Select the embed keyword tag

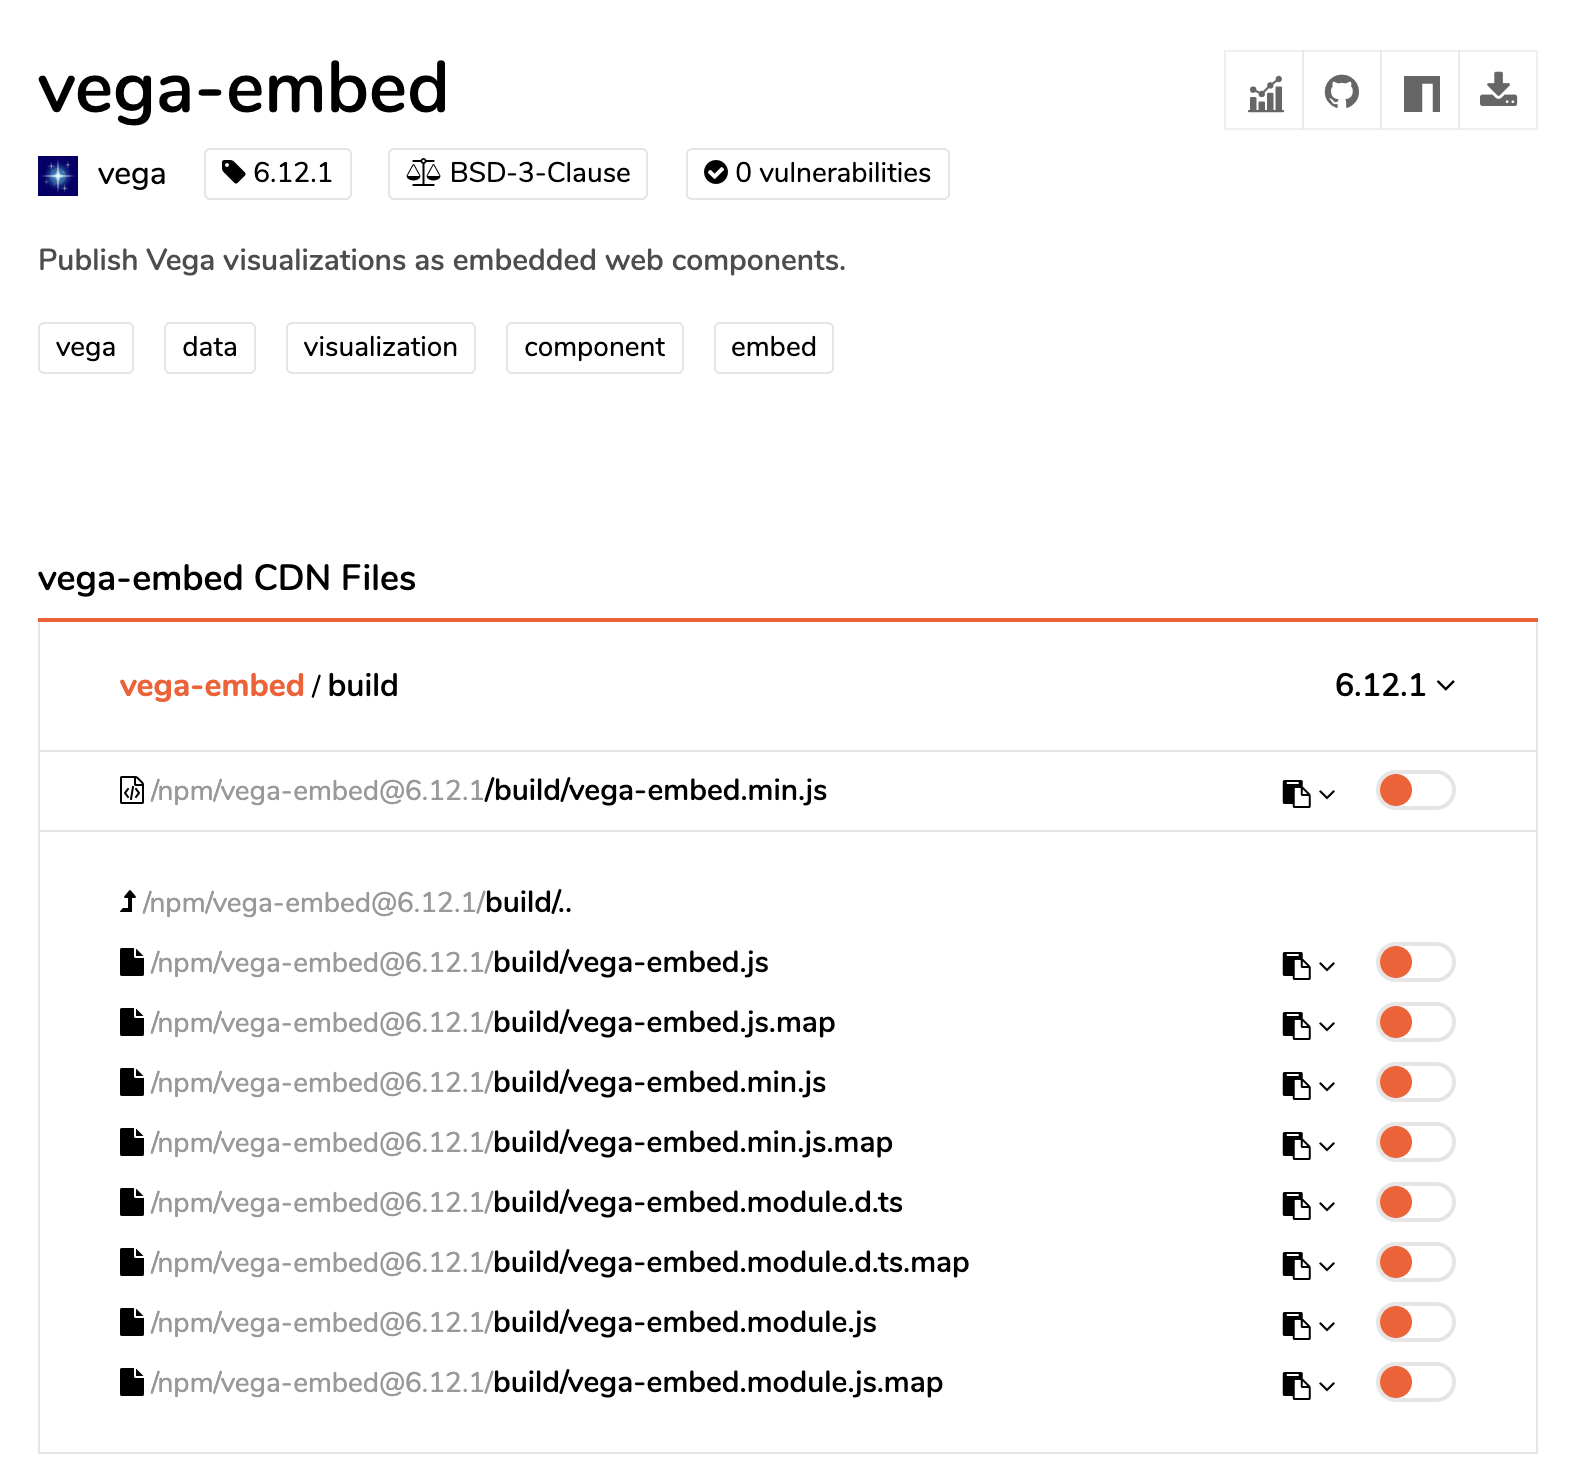pyautogui.click(x=773, y=348)
